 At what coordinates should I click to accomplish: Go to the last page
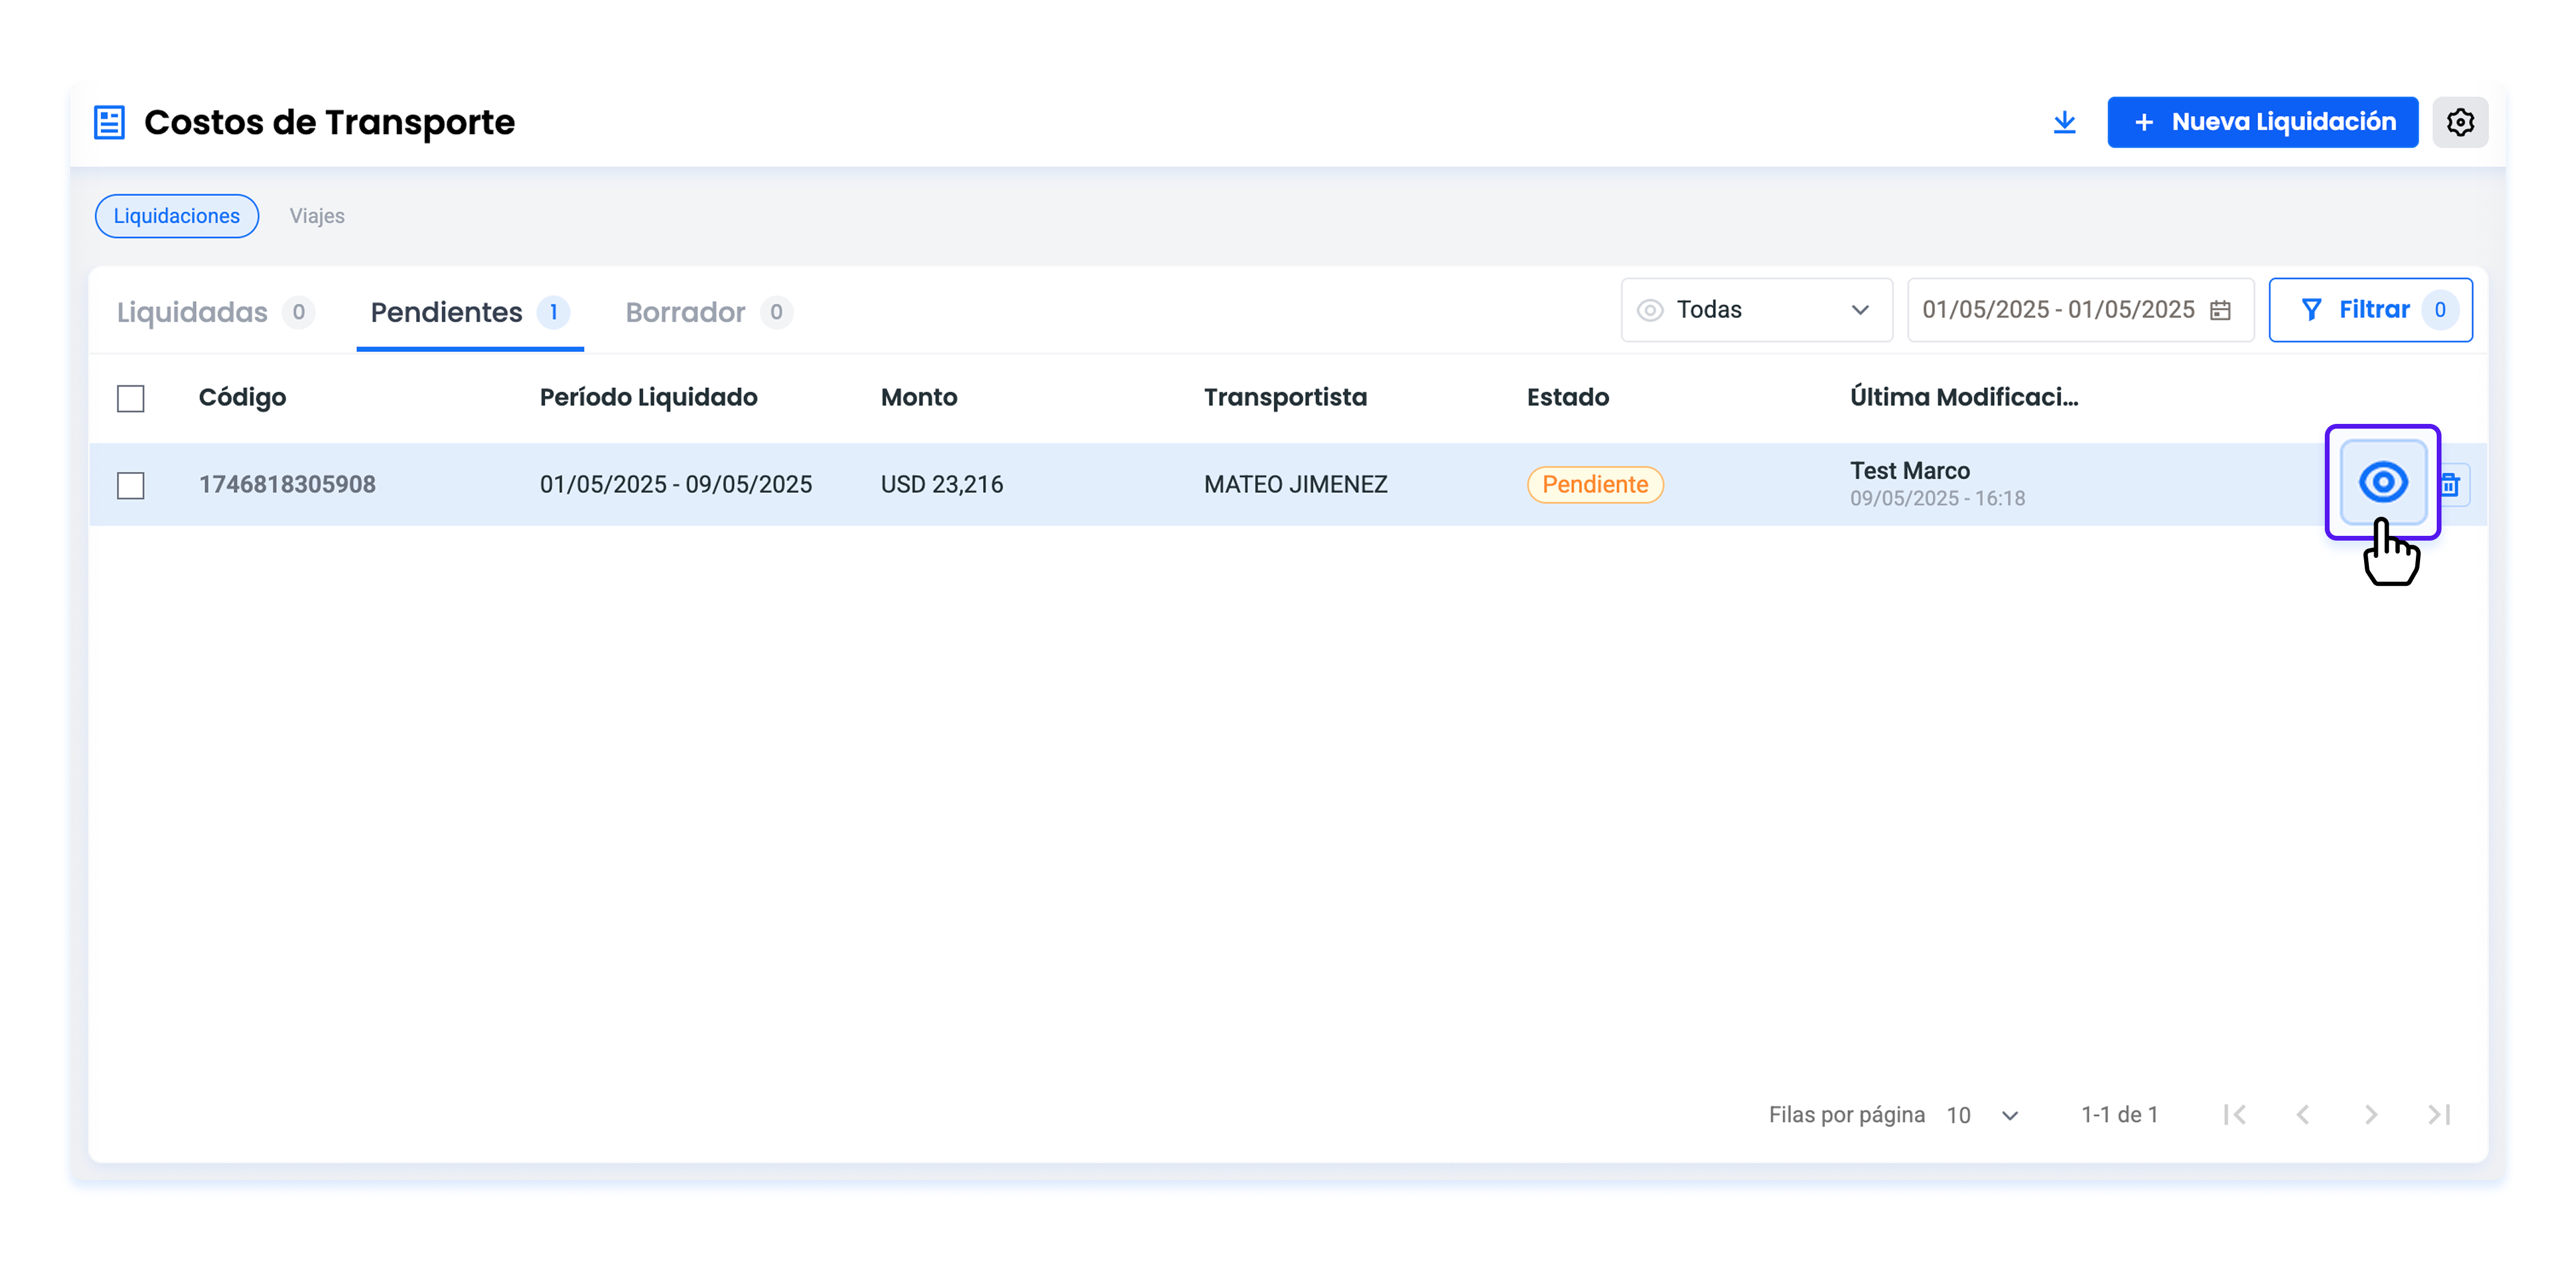(x=2439, y=1114)
